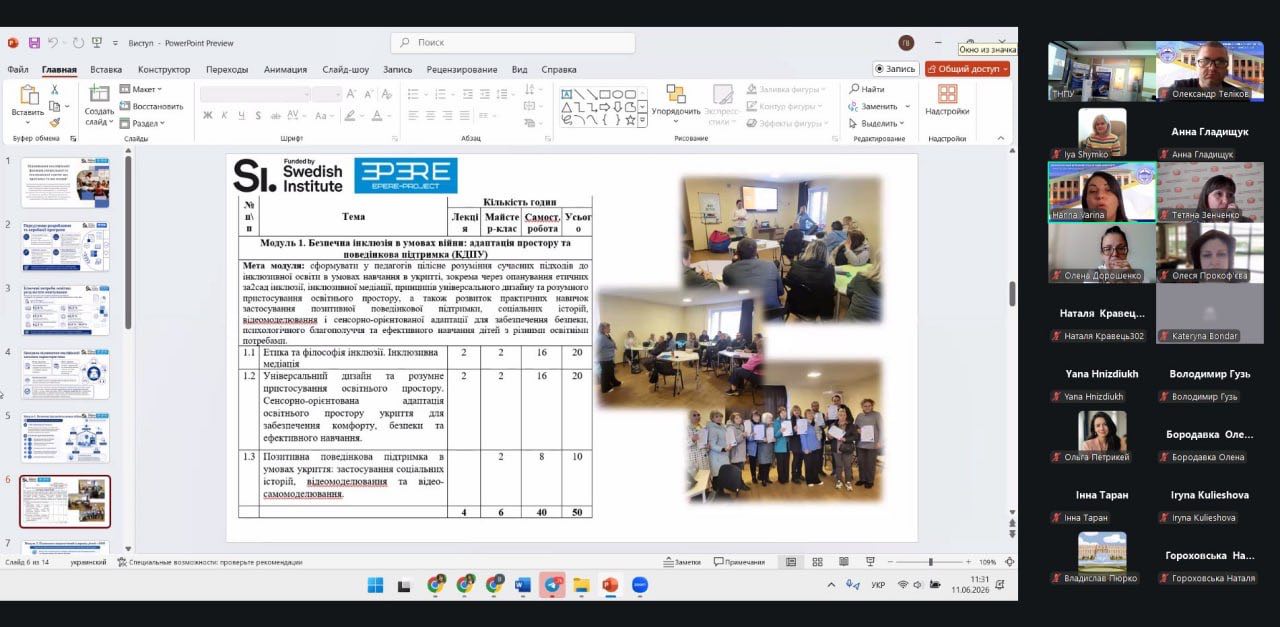1280x627 pixels.
Task: Switch to Slide Sorter view icon
Action: (x=816, y=562)
